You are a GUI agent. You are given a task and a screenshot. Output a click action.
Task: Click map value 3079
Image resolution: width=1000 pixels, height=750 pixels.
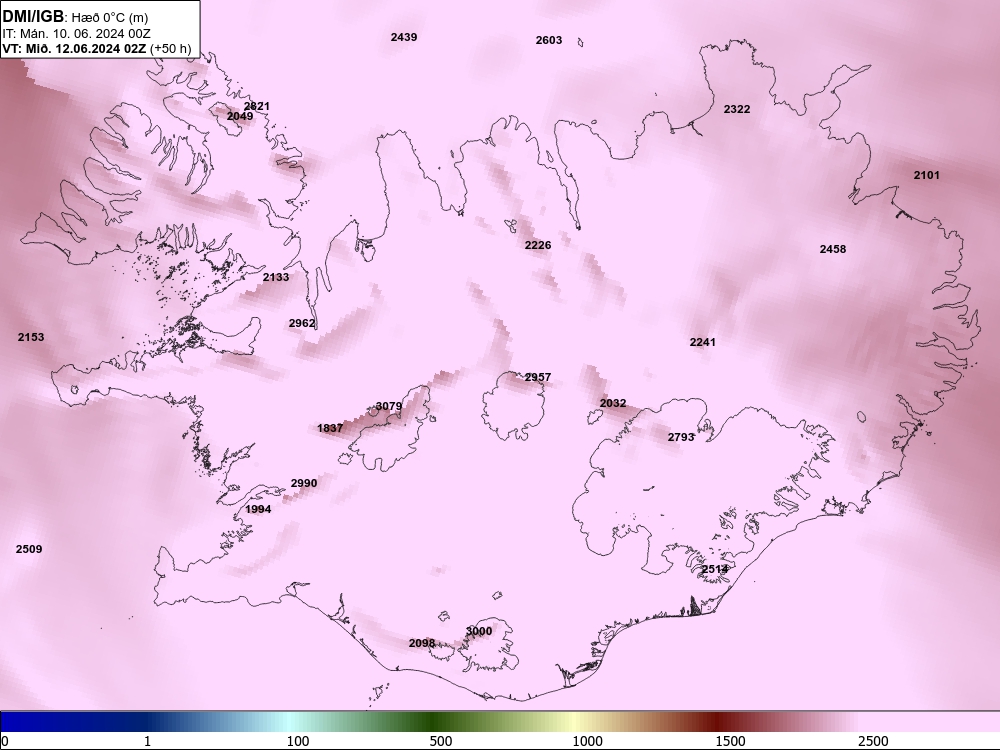coord(388,406)
